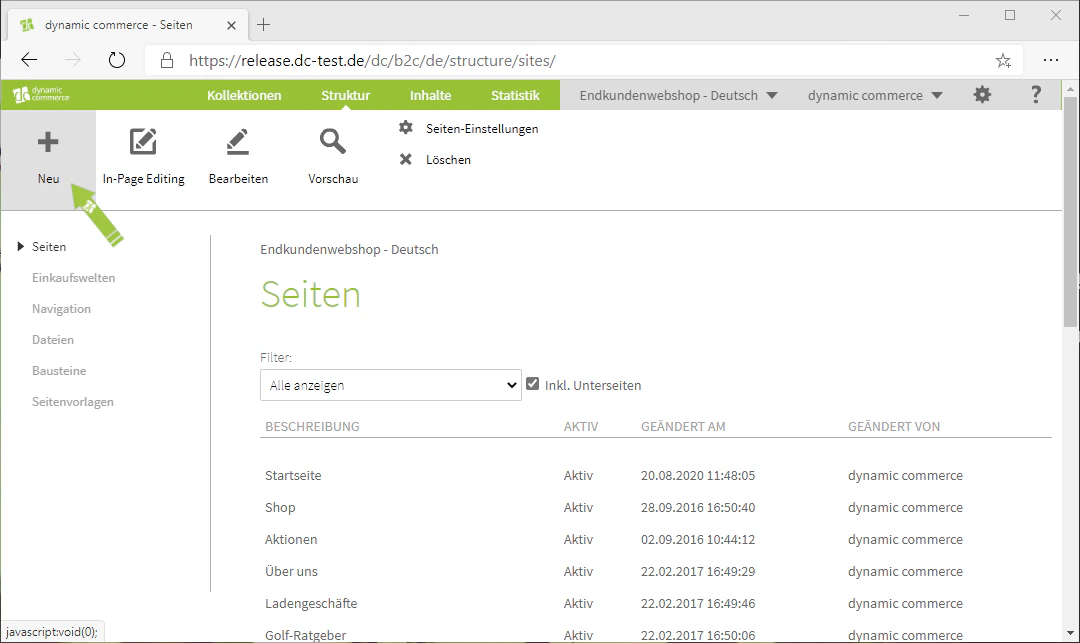
Task: Add page to favorites star icon
Action: coord(1003,61)
